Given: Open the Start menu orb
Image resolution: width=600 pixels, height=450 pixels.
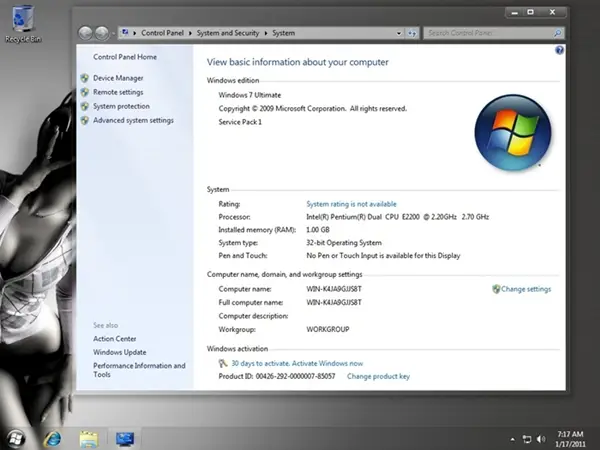Looking at the screenshot, I should pyautogui.click(x=16, y=439).
